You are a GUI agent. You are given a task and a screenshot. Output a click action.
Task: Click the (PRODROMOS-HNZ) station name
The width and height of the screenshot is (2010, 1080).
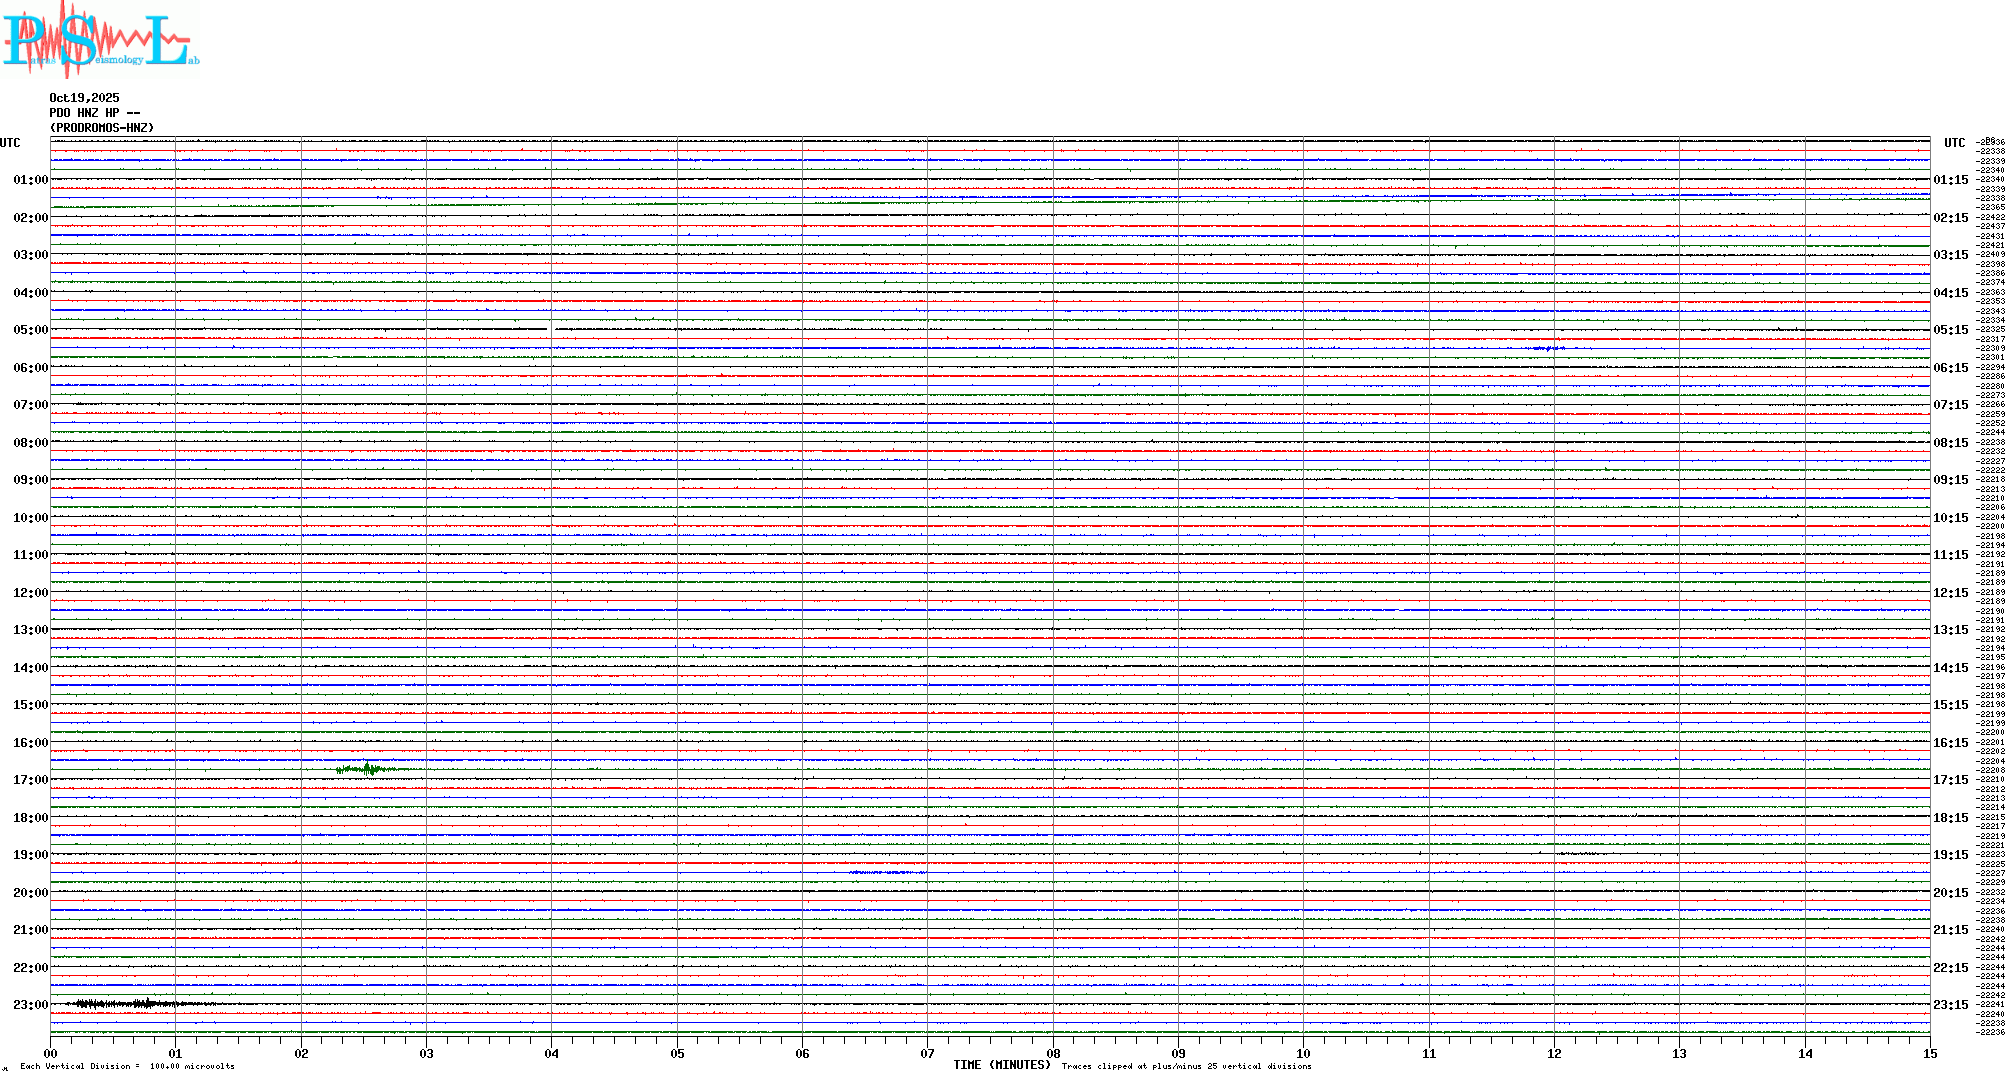click(x=102, y=128)
